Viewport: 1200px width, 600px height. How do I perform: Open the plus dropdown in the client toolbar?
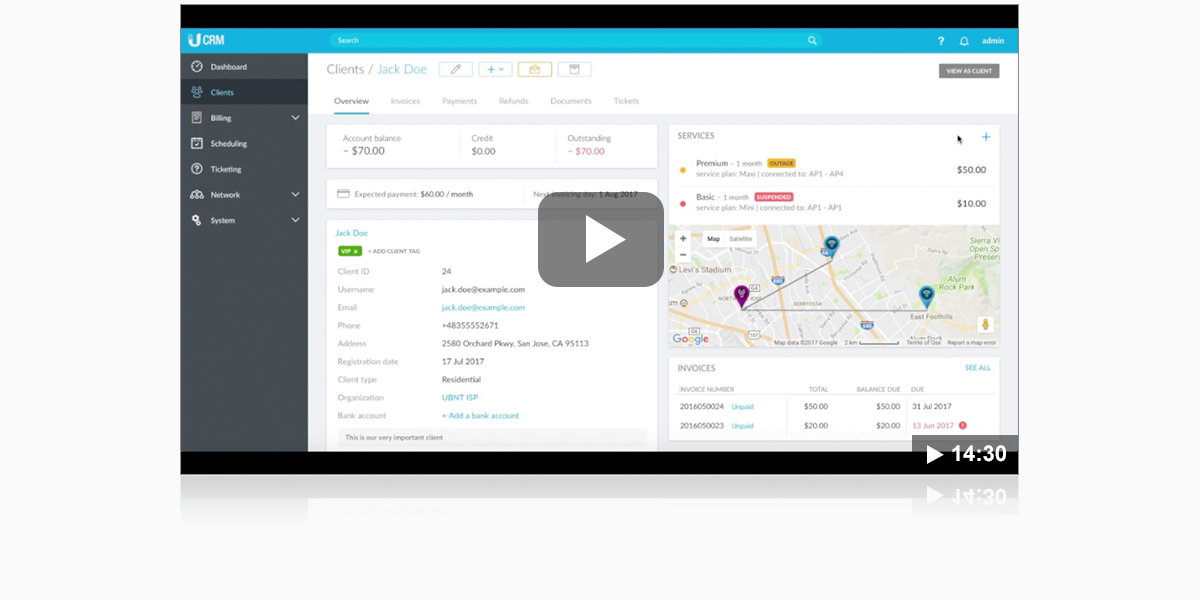click(494, 69)
